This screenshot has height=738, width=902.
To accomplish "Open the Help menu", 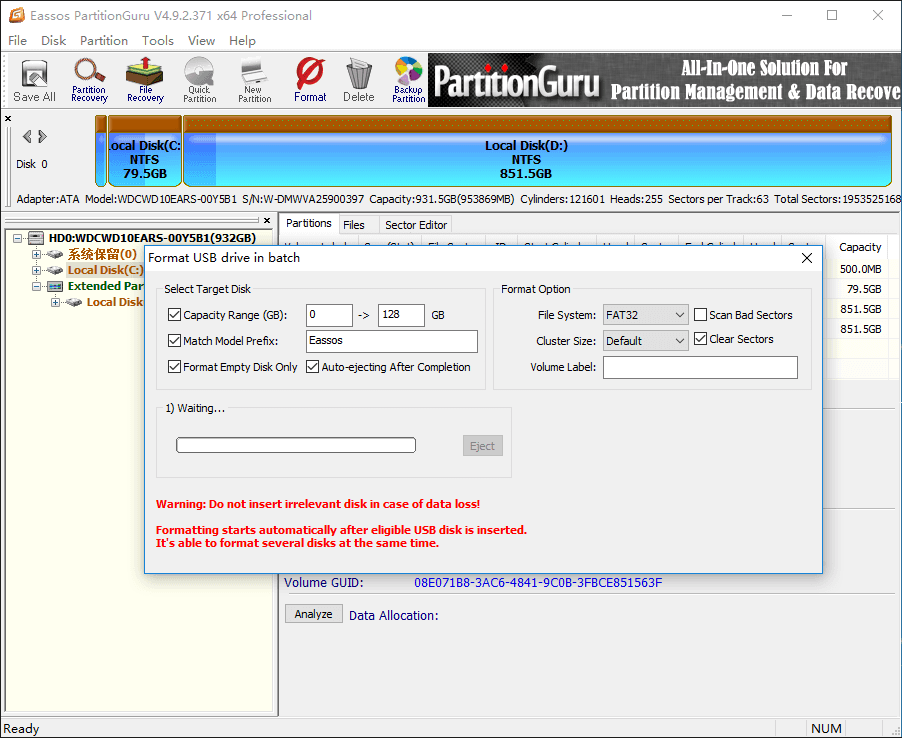I will click(x=242, y=41).
